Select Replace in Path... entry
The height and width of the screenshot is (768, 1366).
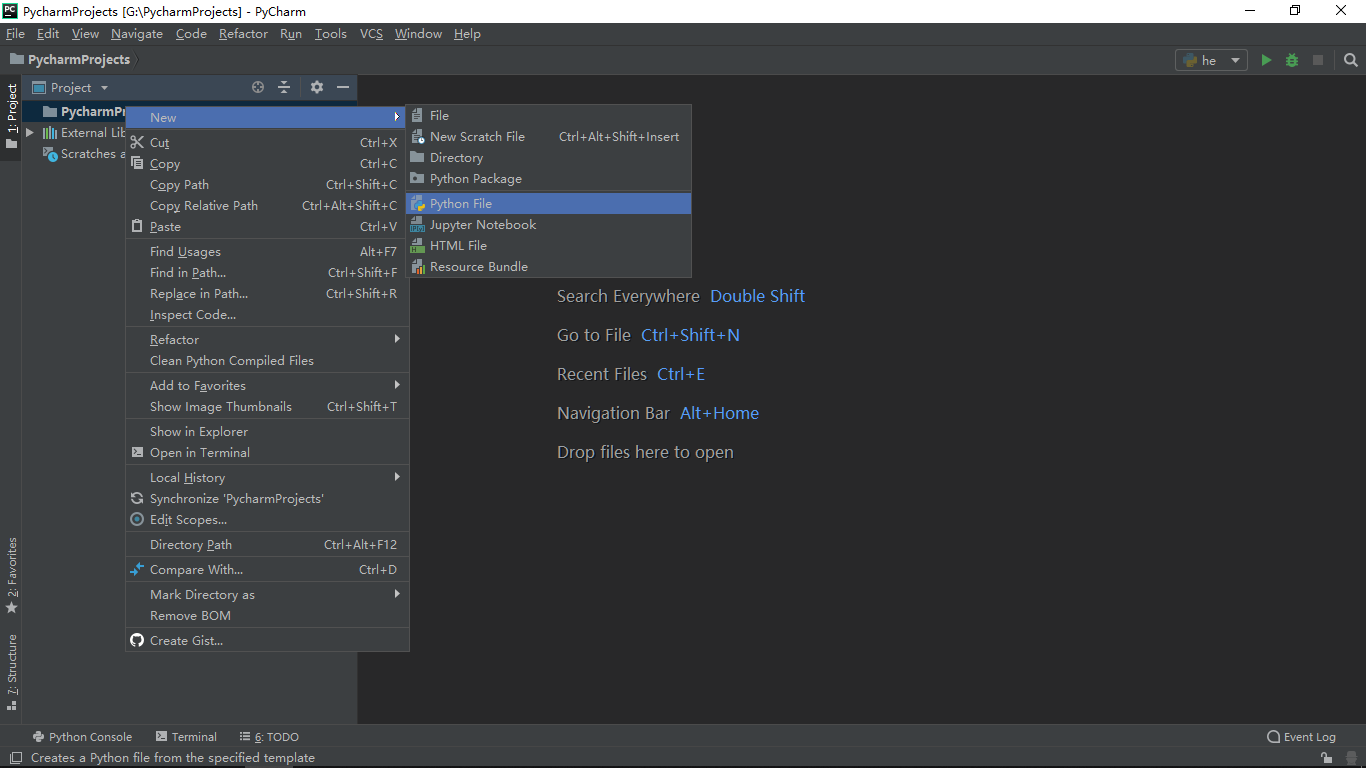(x=267, y=293)
